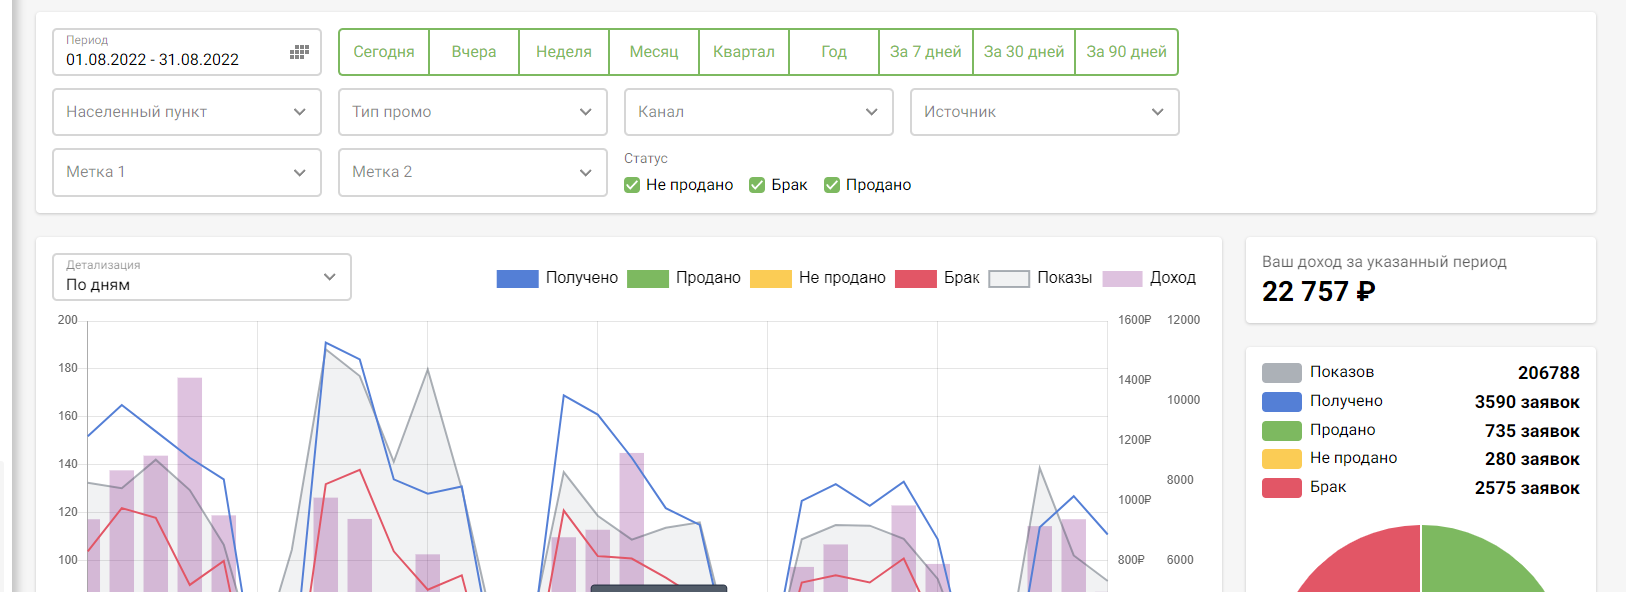This screenshot has height=592, width=1626.
Task: Open the Метка 2 dropdown
Action: (473, 172)
